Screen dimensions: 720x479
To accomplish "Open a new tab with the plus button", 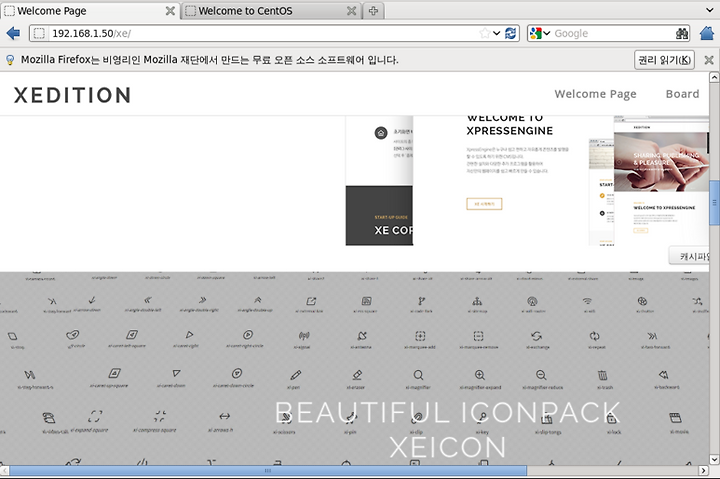I will 373,11.
